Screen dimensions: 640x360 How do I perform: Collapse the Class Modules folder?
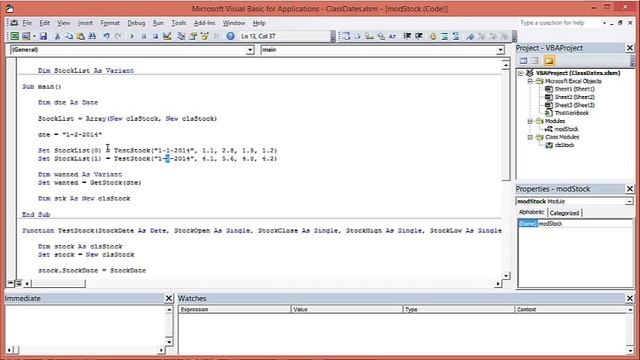(530, 137)
